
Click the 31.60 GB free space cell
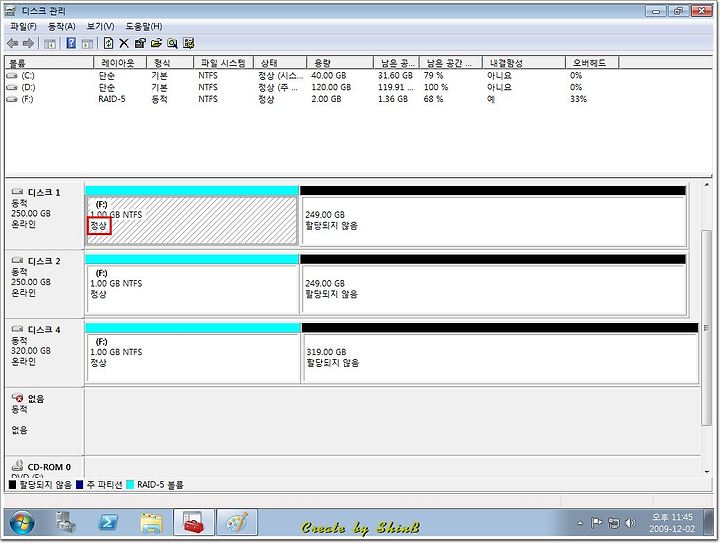click(395, 75)
